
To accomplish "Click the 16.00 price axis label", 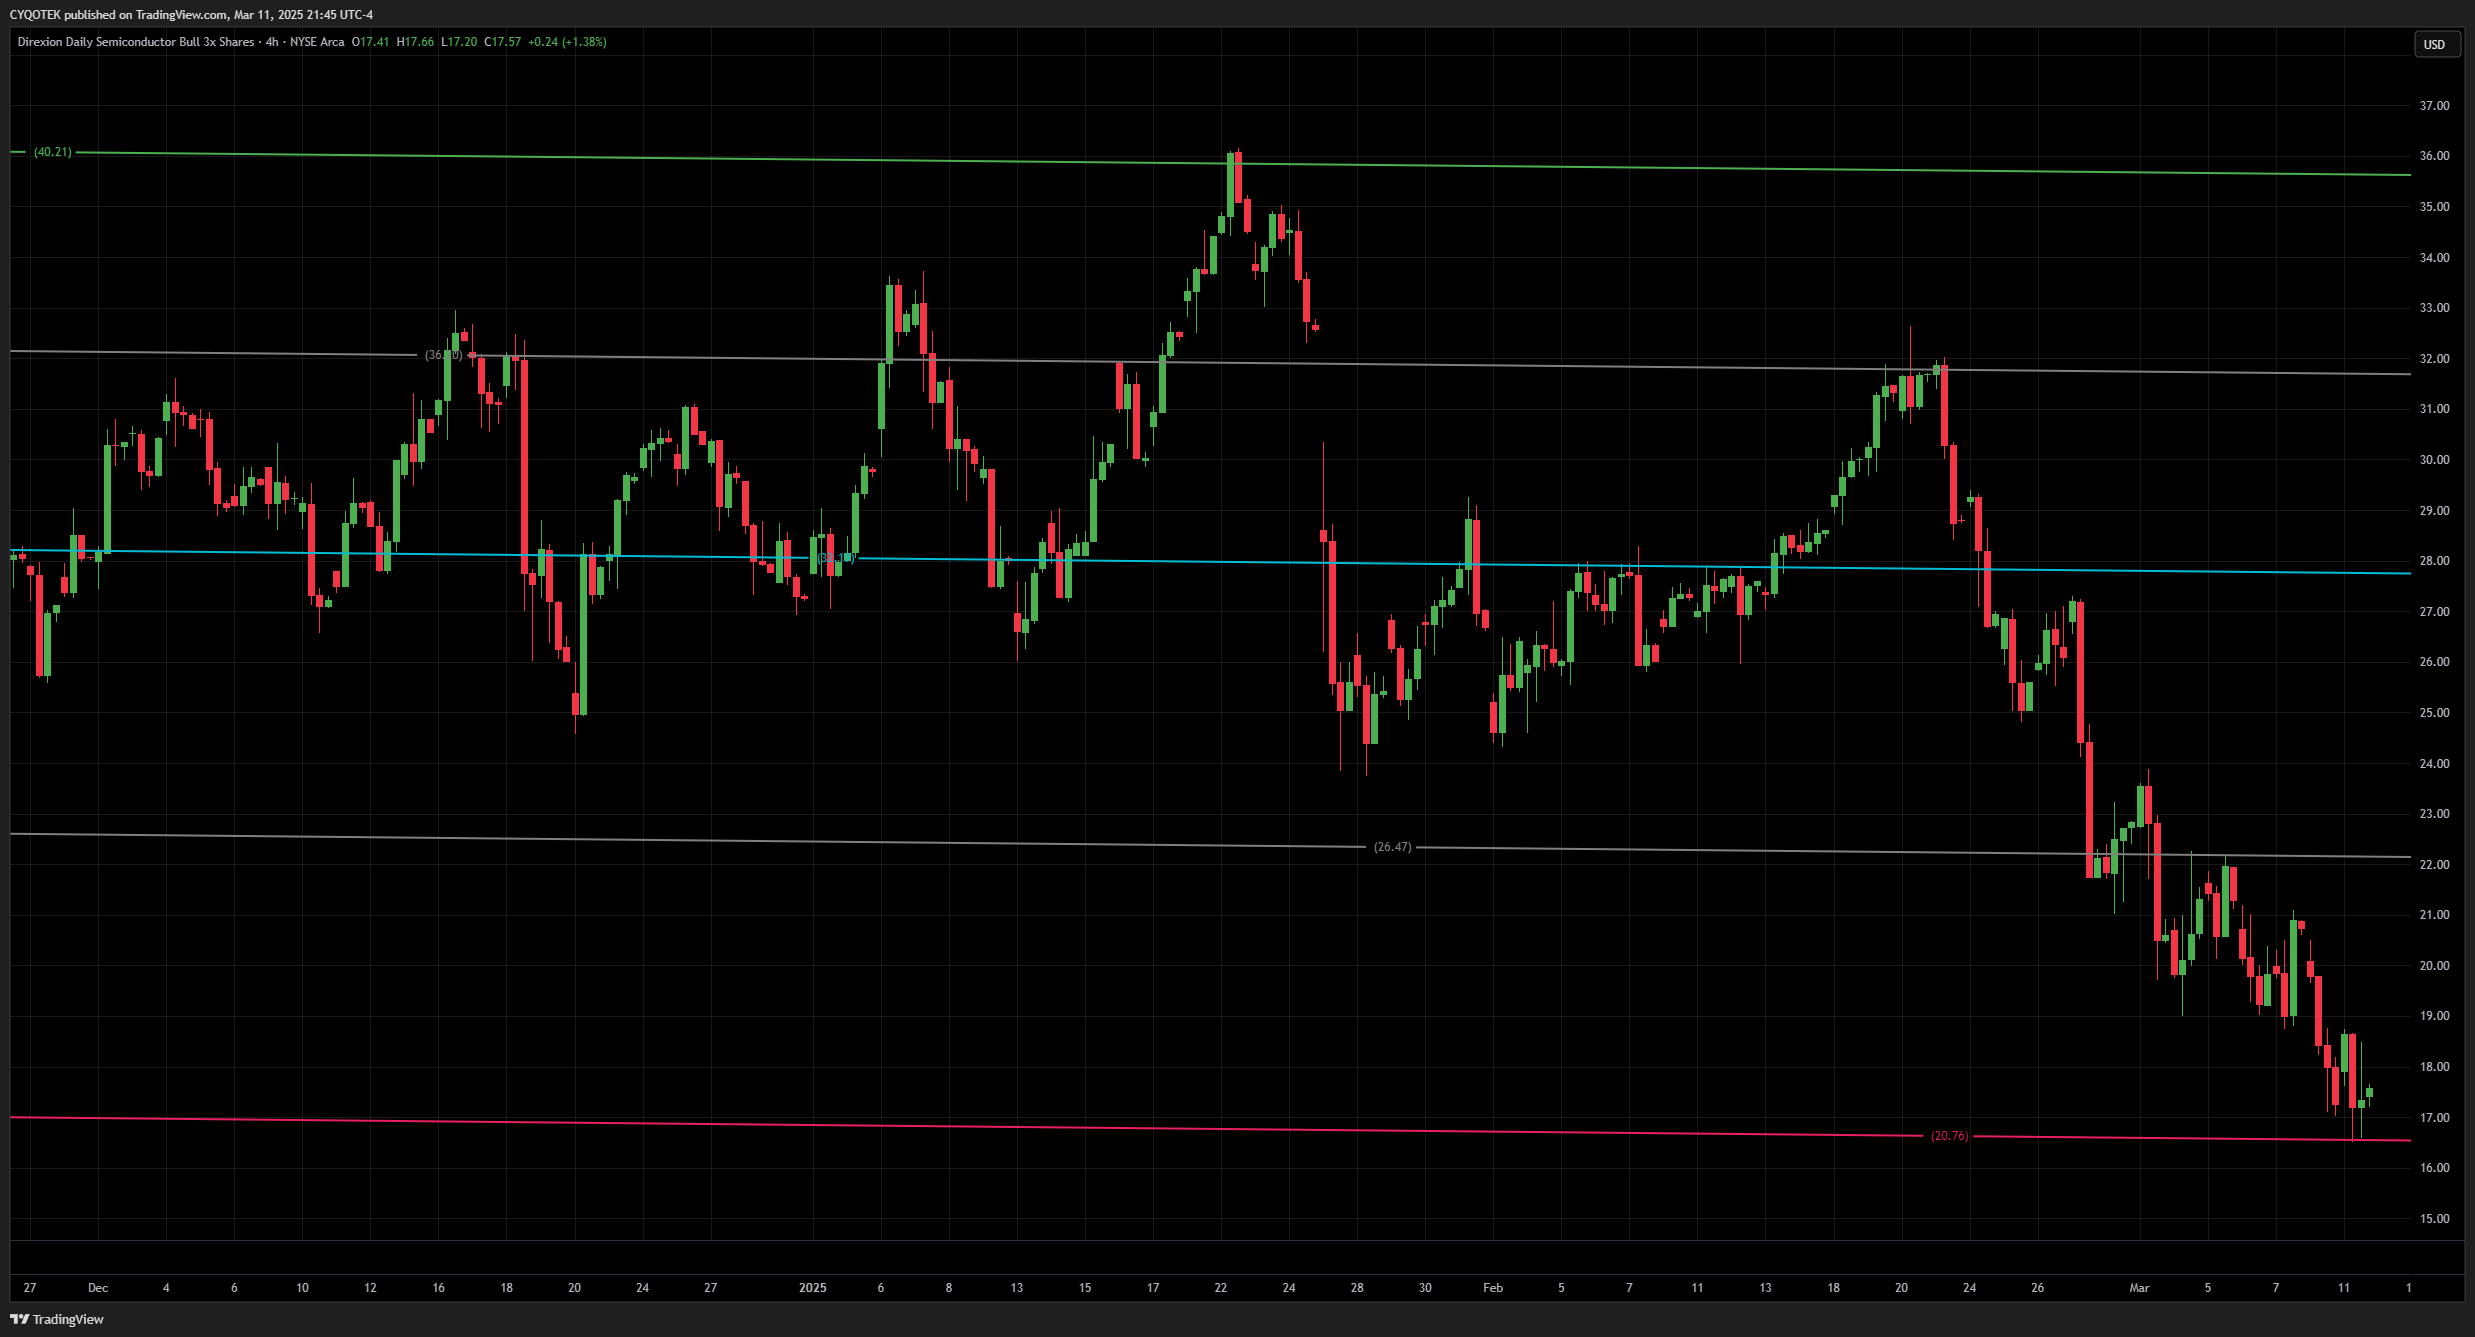I will [x=2434, y=1168].
